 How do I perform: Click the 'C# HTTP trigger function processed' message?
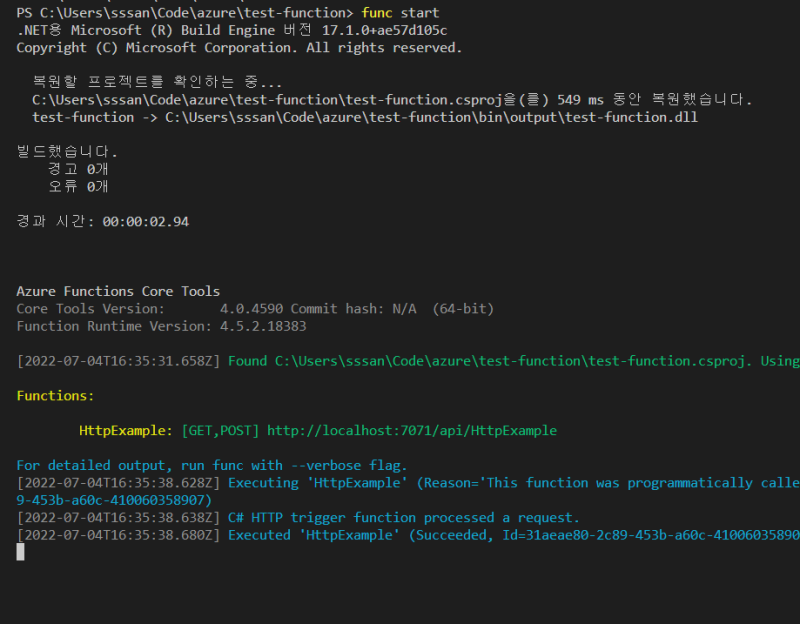(x=404, y=518)
